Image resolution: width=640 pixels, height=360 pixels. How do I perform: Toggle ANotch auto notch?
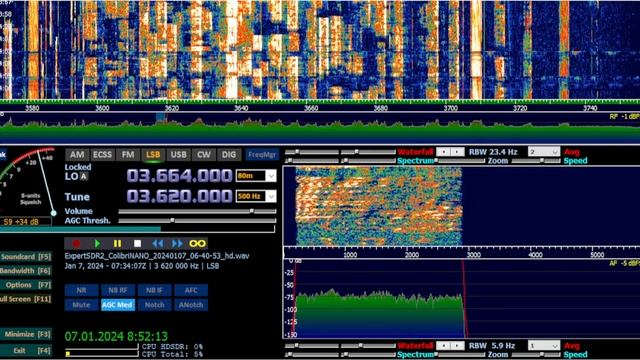(x=191, y=305)
